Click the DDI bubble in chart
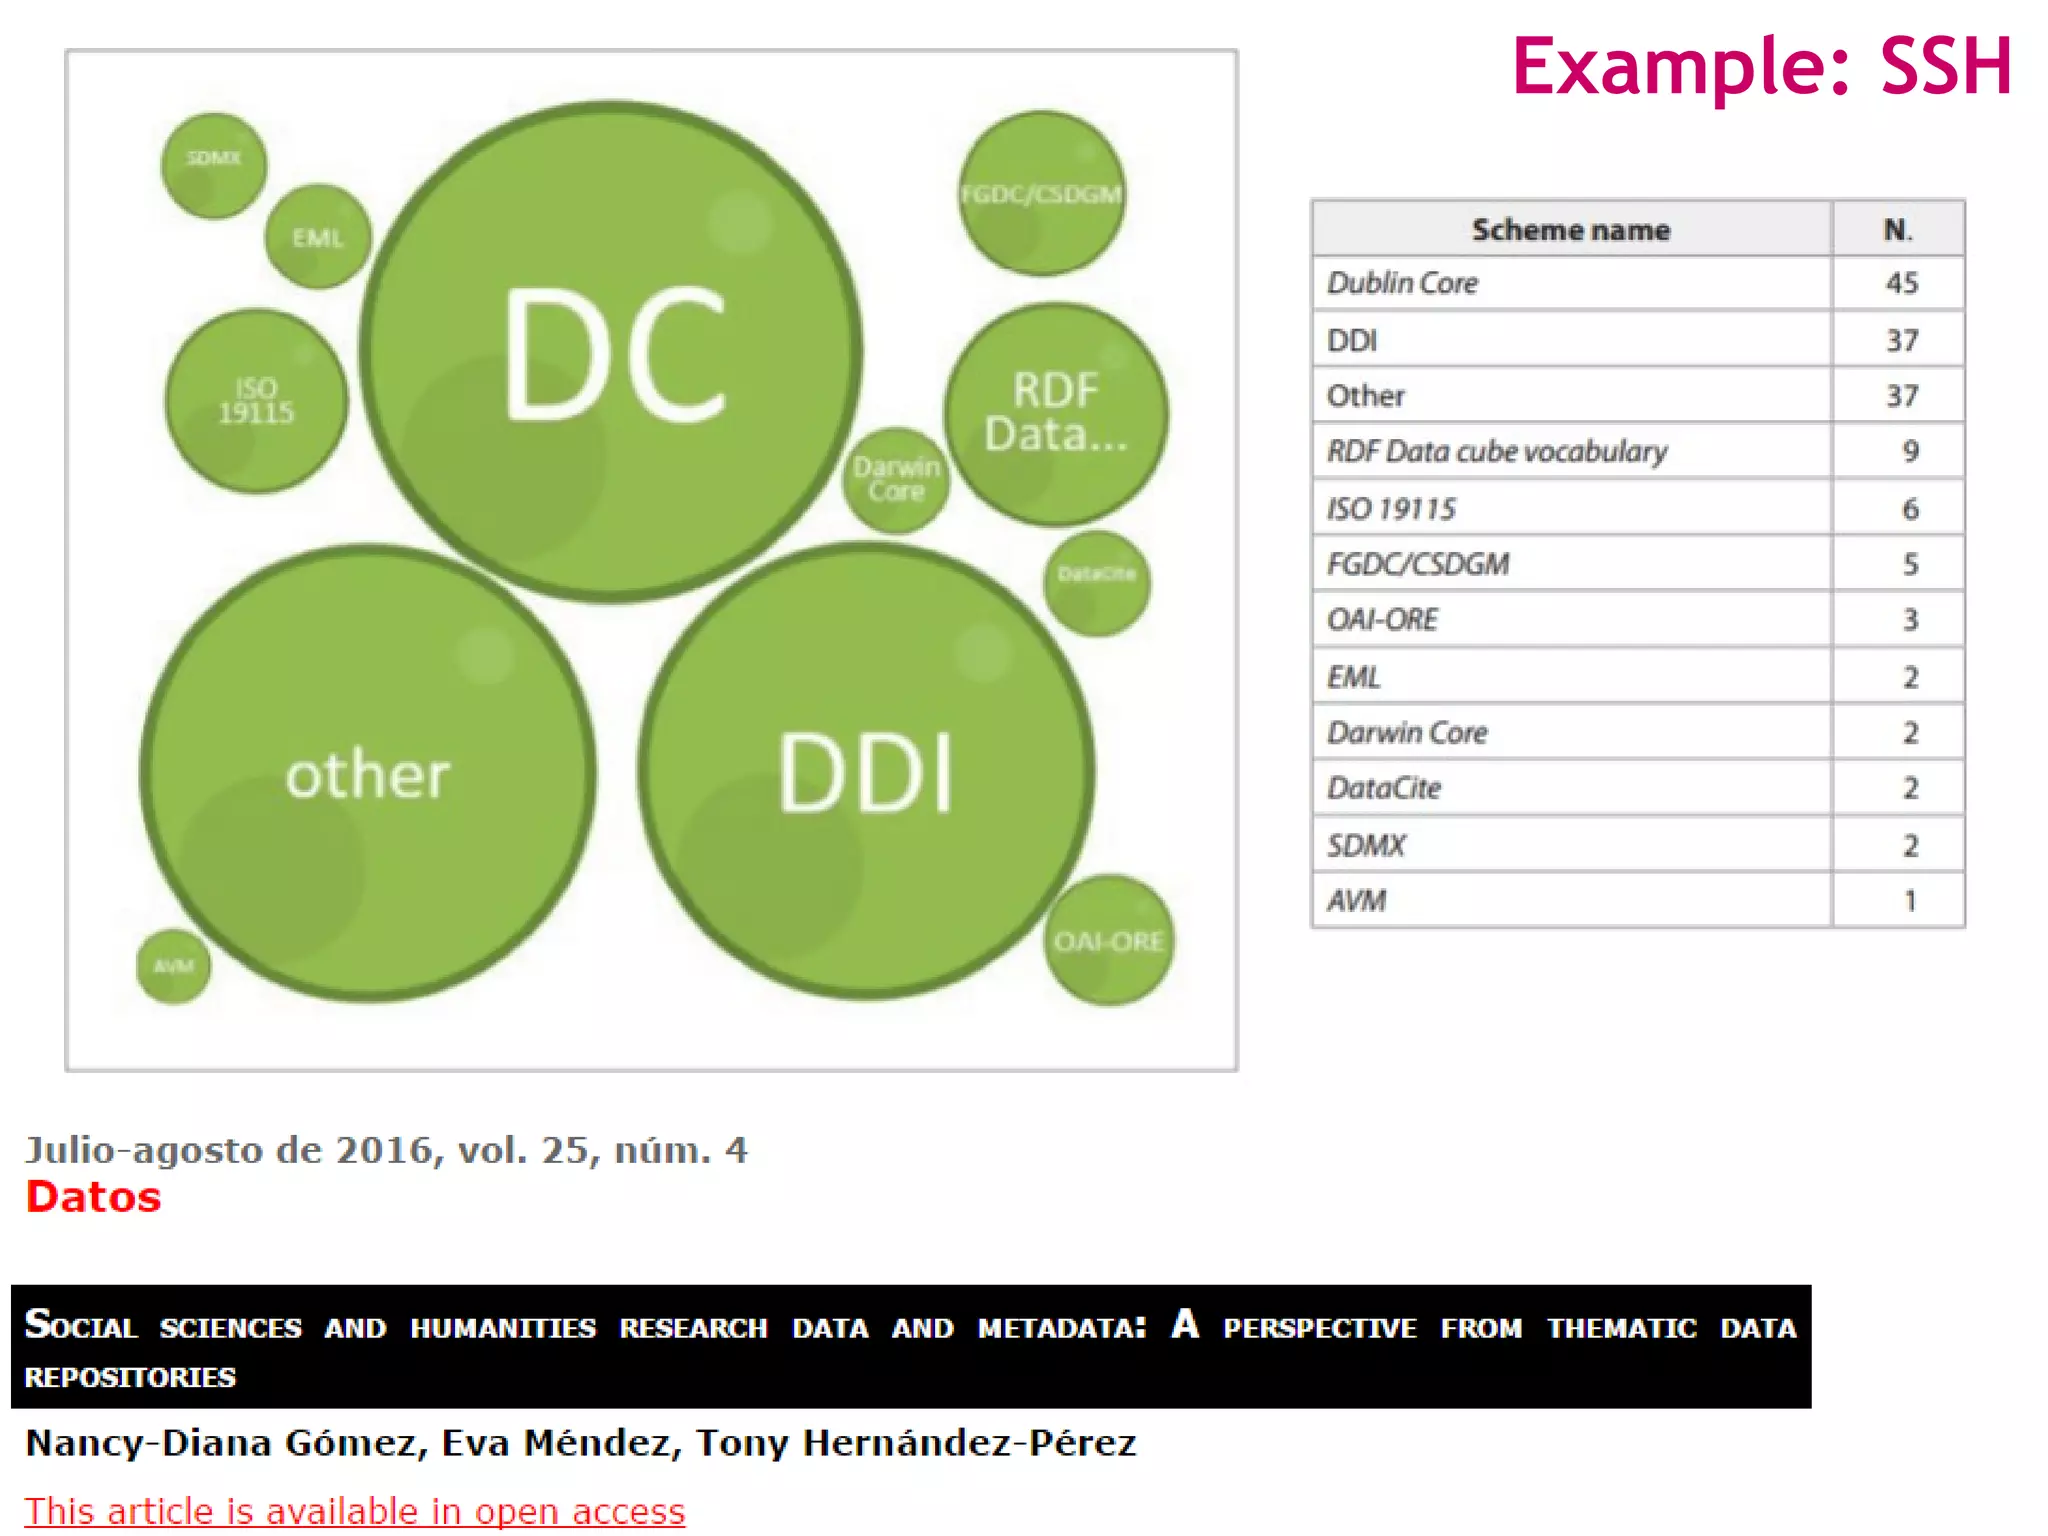 coord(866,772)
